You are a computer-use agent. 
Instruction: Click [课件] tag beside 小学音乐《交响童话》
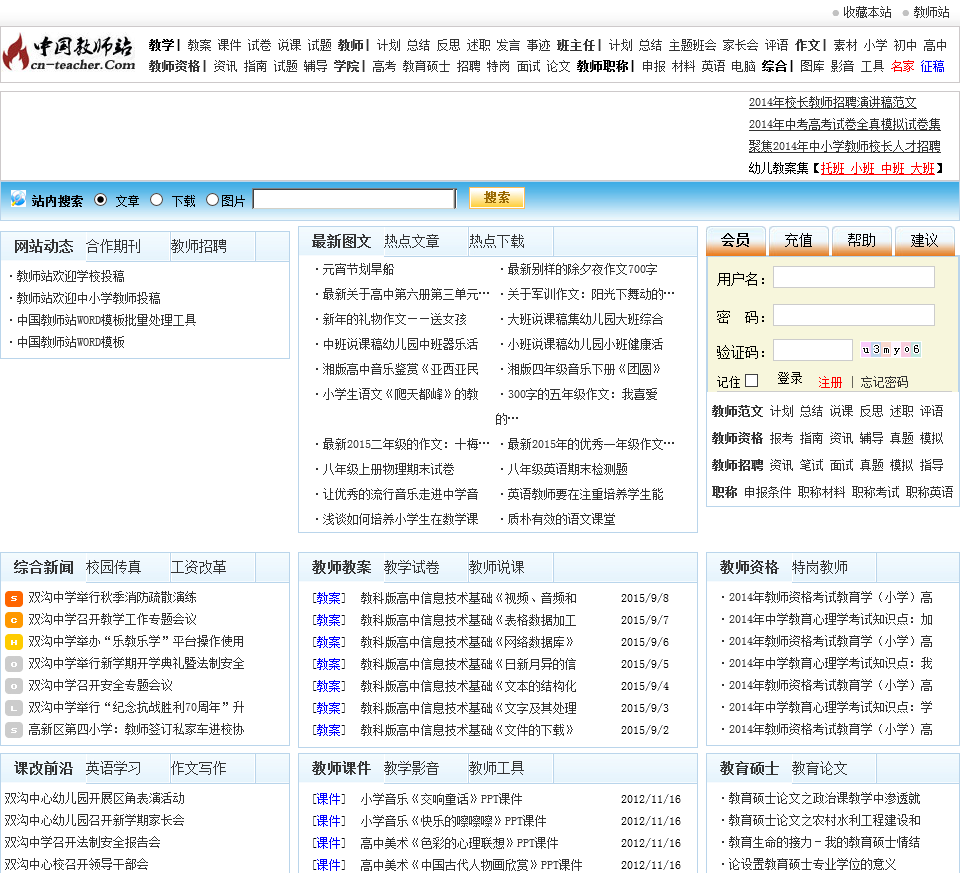329,799
